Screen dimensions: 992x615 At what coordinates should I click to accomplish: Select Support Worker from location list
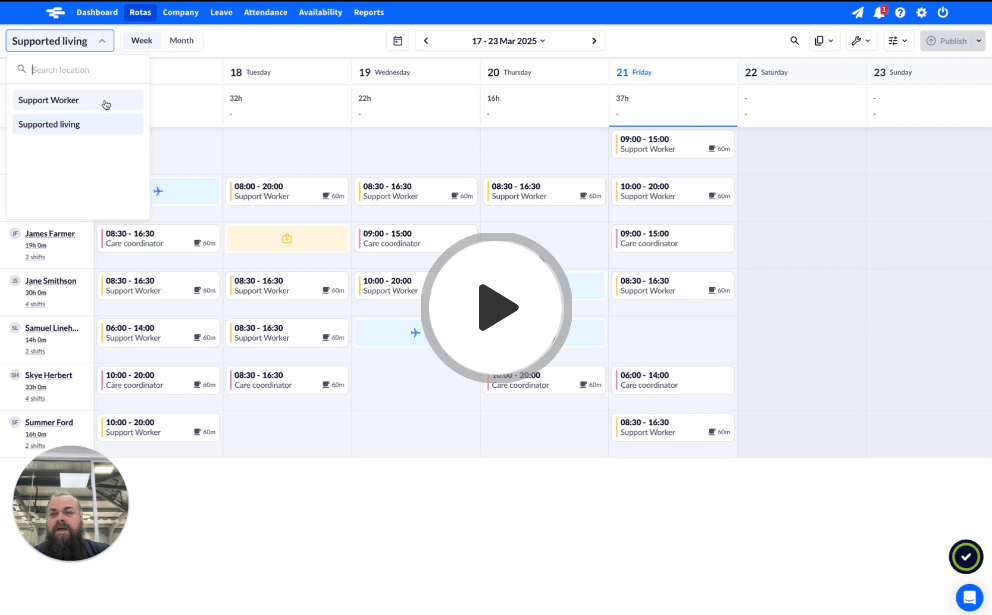49,100
